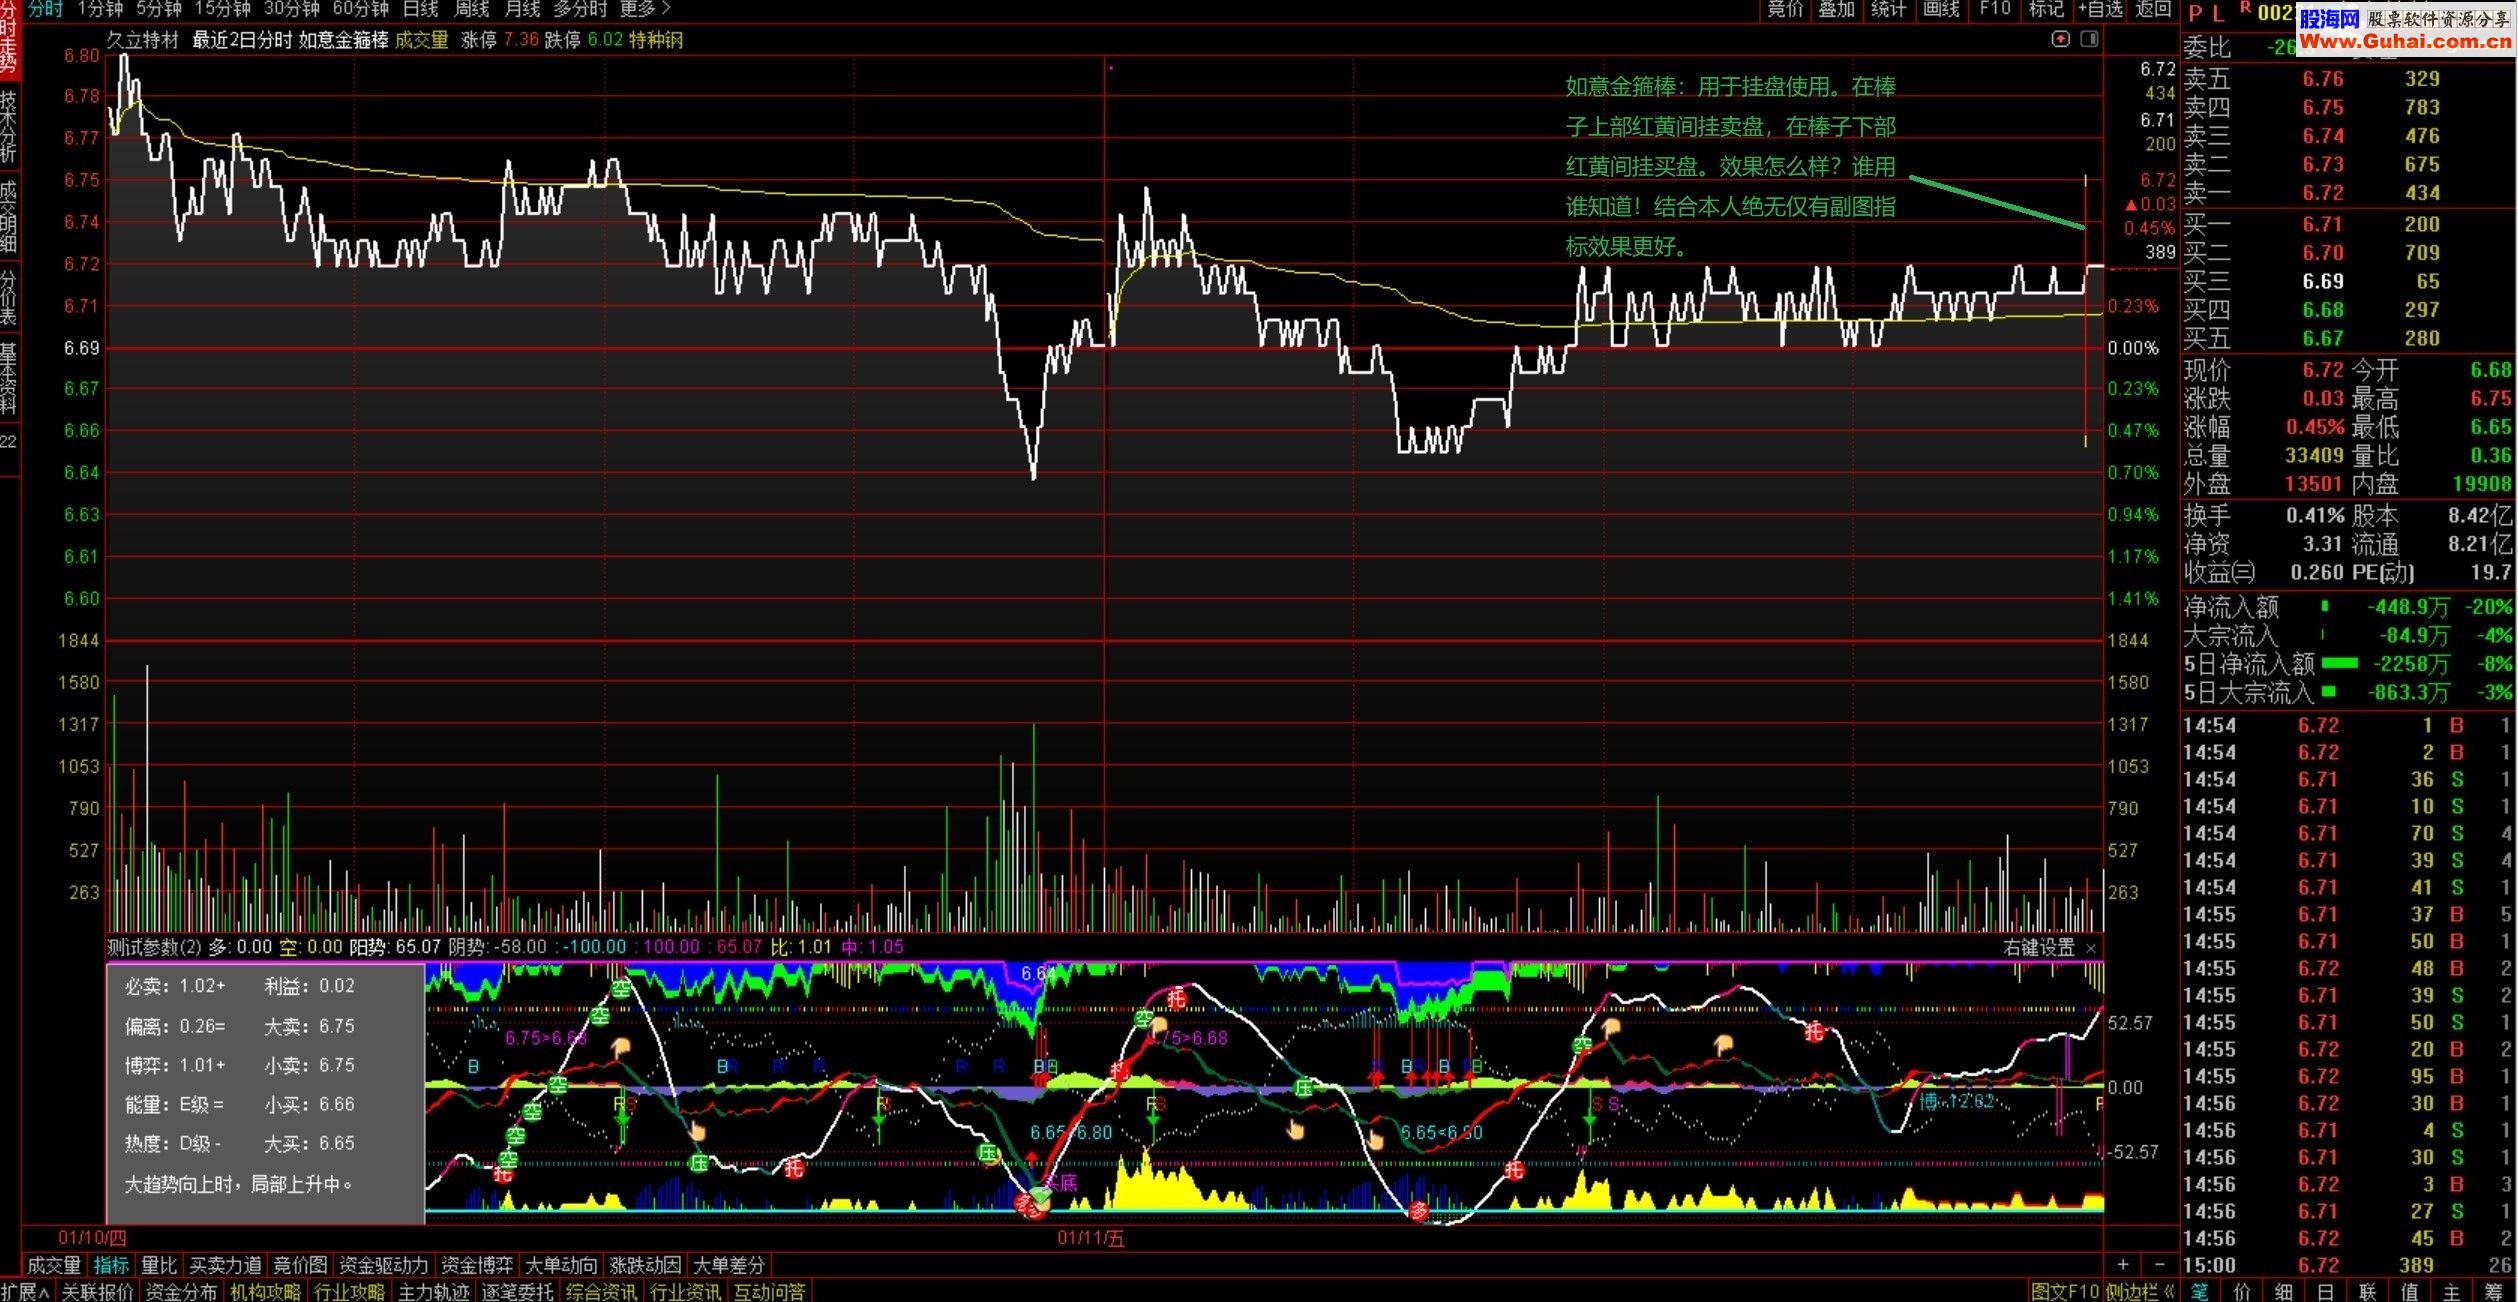Viewport: 2518px width, 1302px height.
Task: Open 行业资讯 bottom tab
Action: click(x=685, y=1291)
